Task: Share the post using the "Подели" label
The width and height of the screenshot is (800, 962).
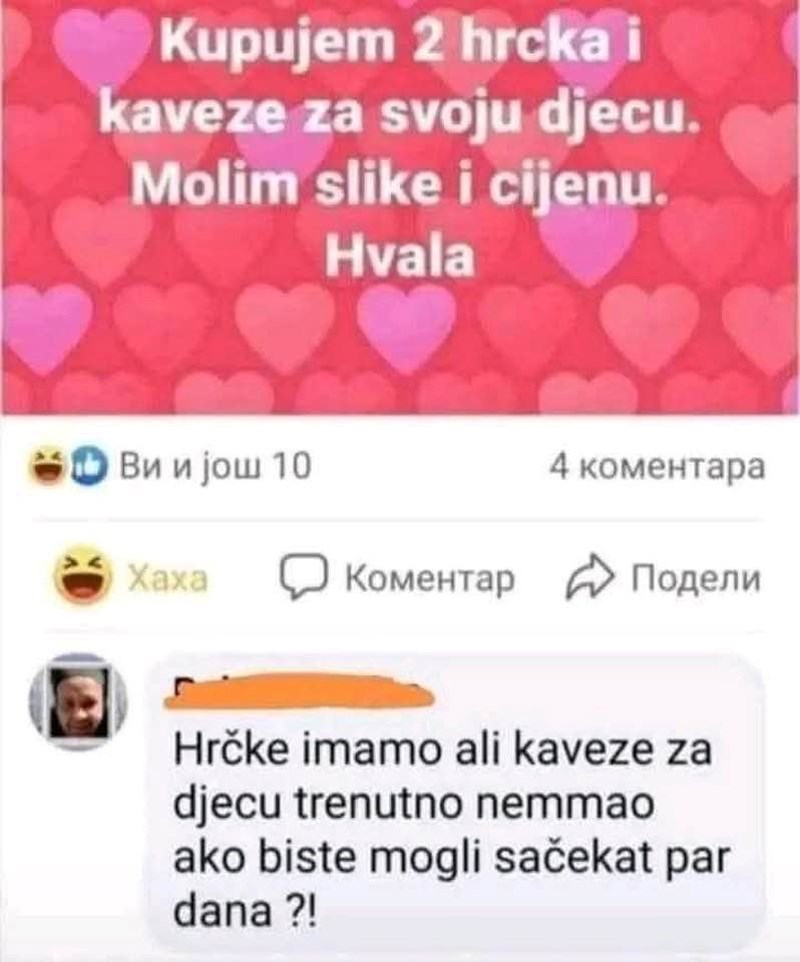Action: point(696,578)
